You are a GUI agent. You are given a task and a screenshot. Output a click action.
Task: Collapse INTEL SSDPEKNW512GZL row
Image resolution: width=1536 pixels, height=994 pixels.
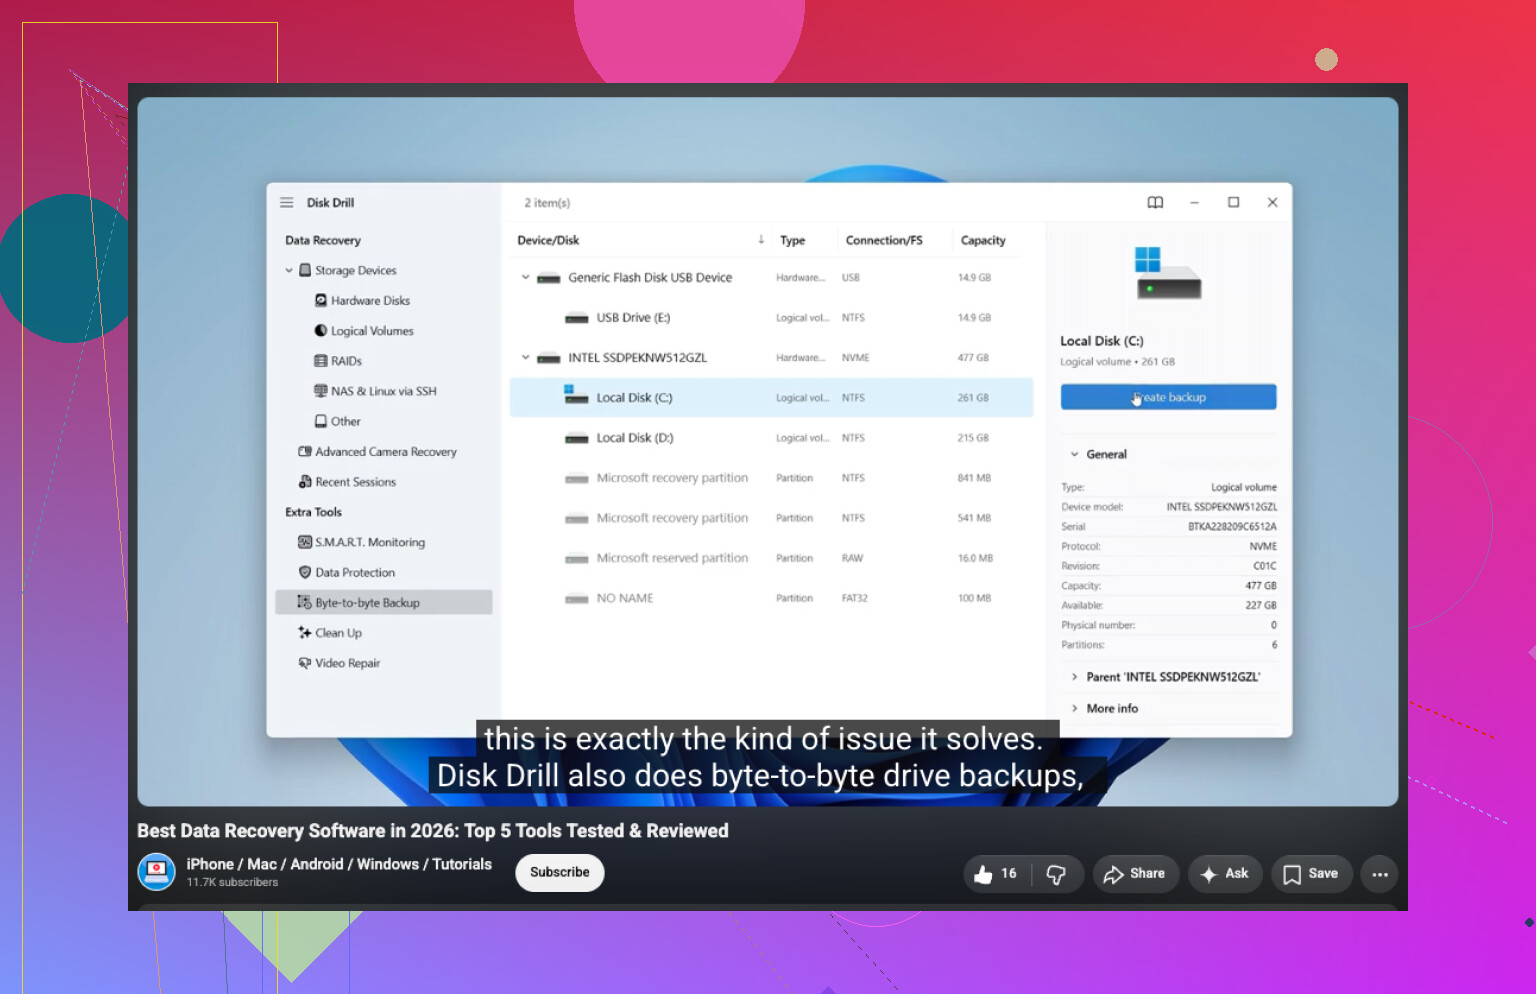[x=525, y=357]
